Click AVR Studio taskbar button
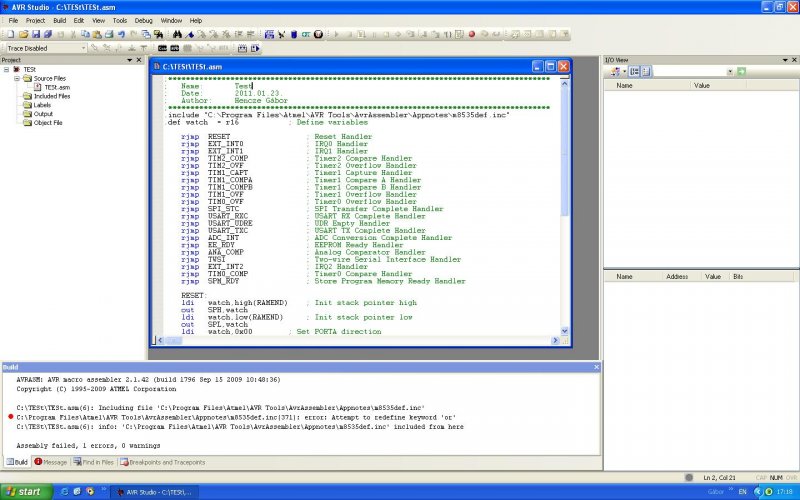This screenshot has height=500, width=800. tap(155, 492)
